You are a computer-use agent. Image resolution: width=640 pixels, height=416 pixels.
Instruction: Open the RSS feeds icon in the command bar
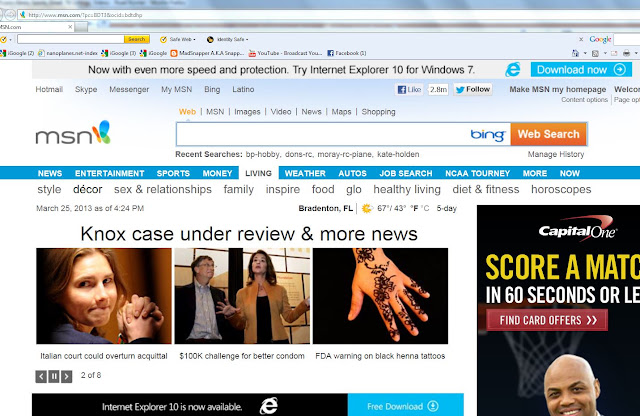coord(596,53)
